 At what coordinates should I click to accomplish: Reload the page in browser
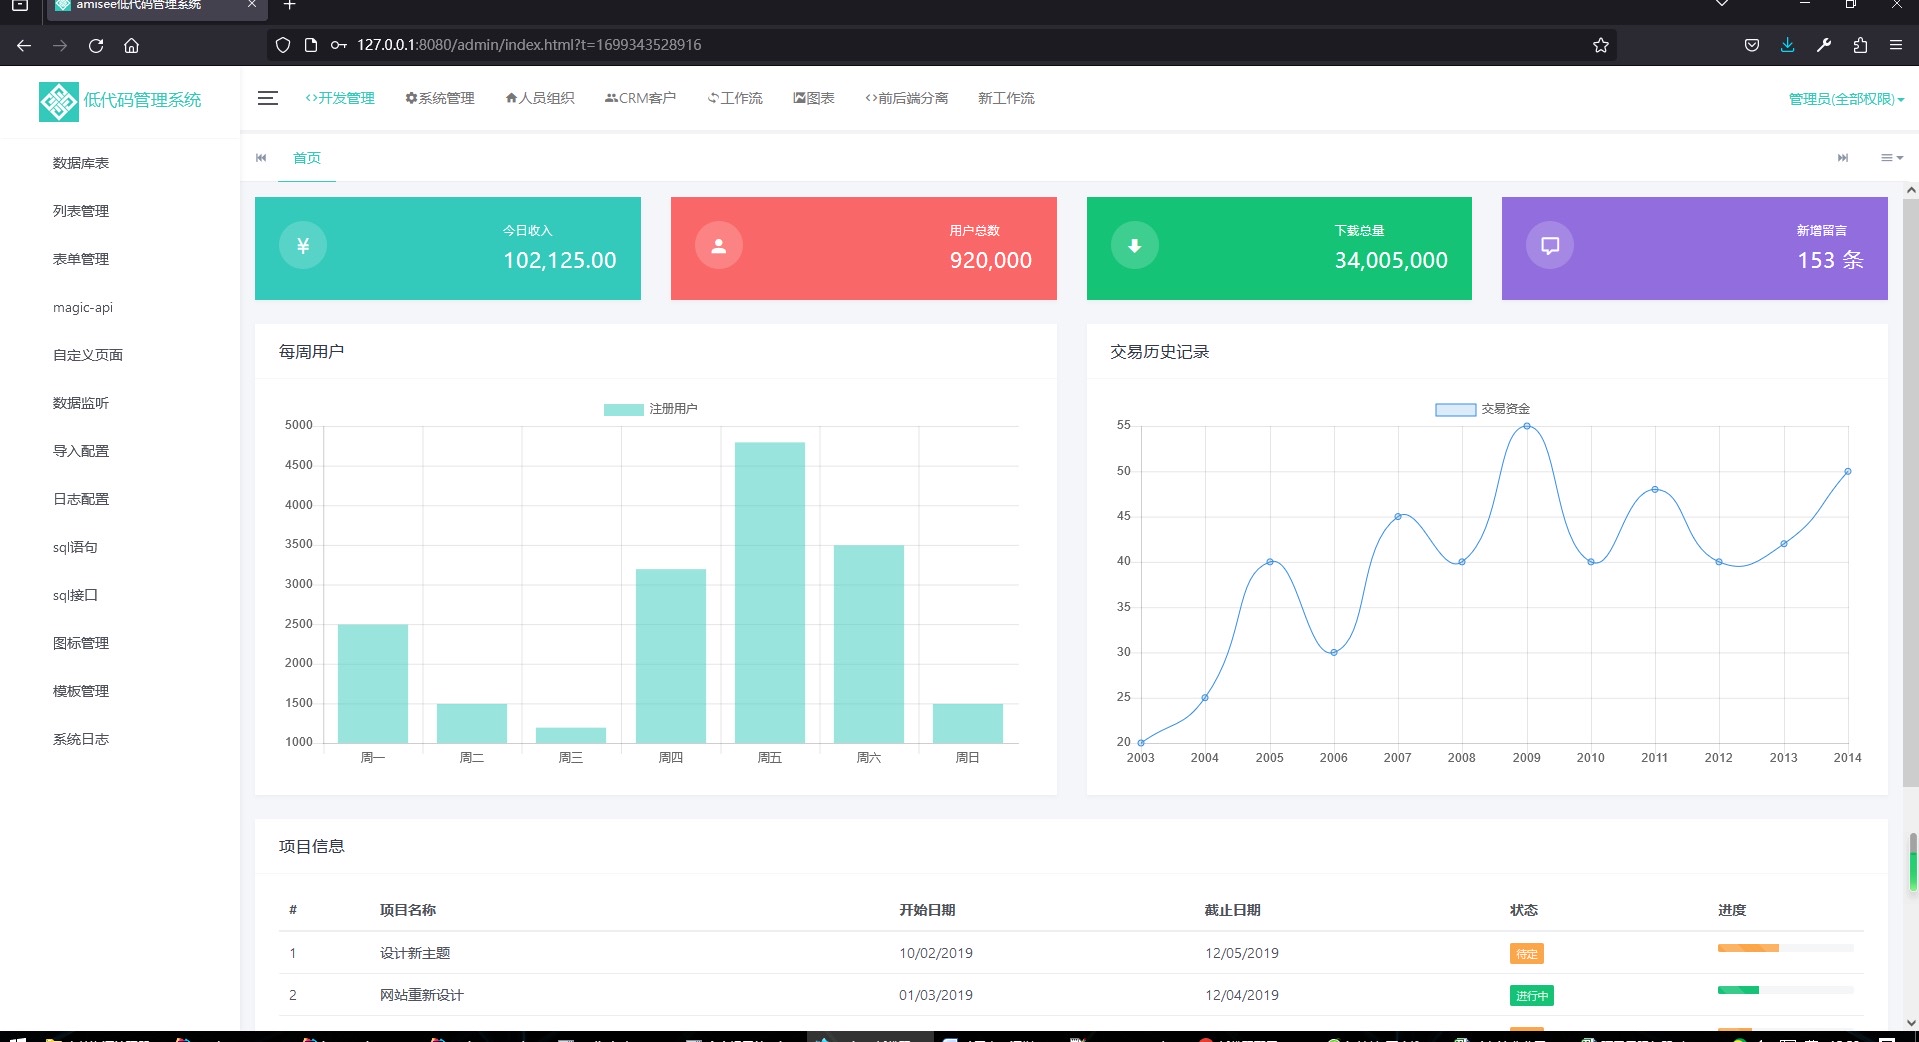tap(96, 45)
